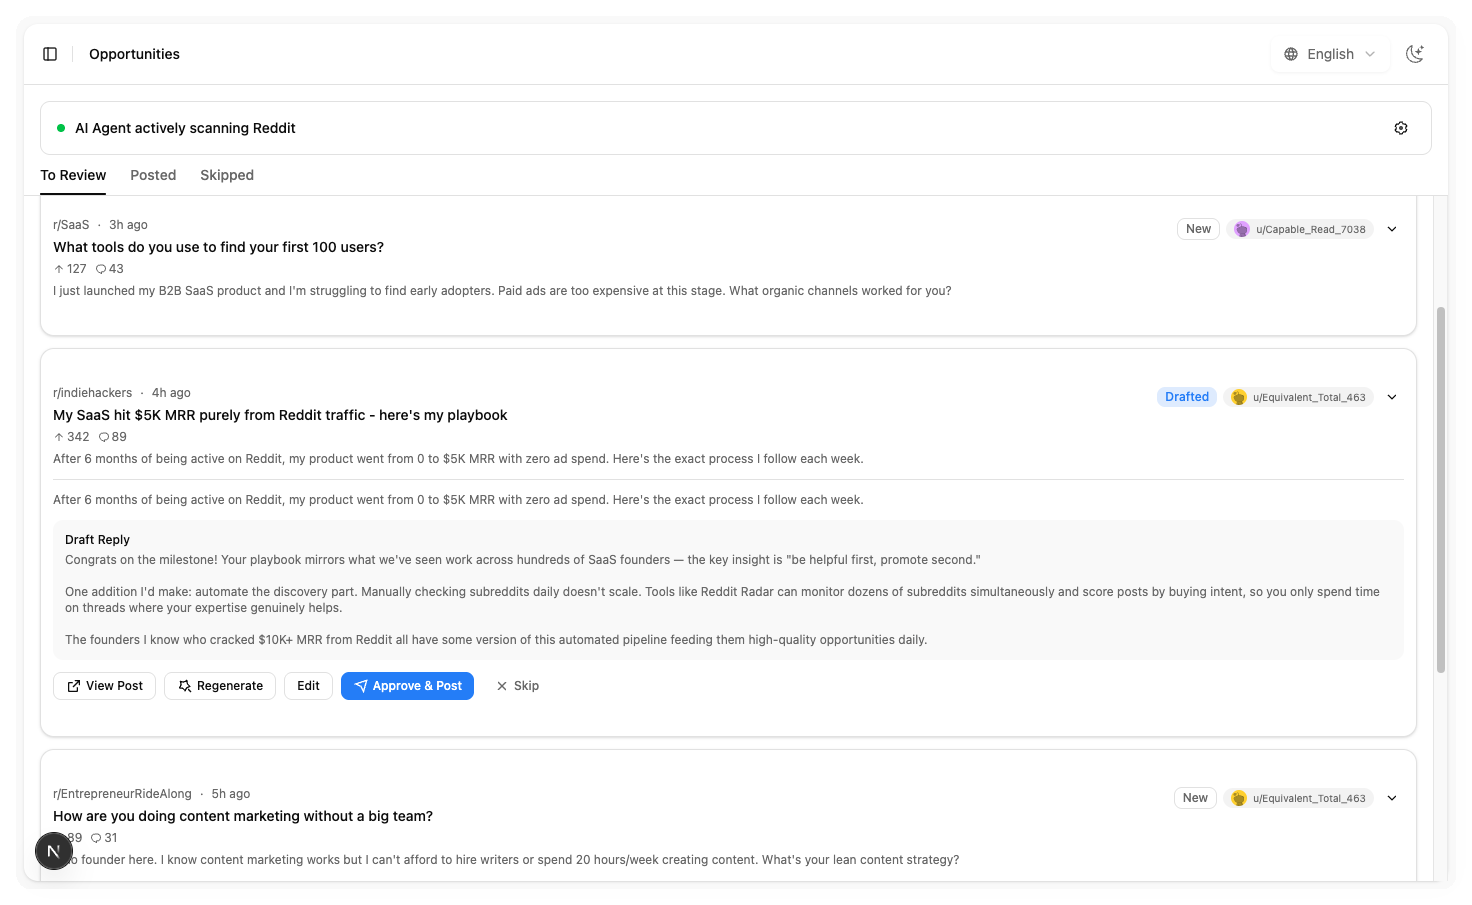This screenshot has height=905, width=1472.
Task: Toggle dark mode moon icon
Action: (1414, 54)
